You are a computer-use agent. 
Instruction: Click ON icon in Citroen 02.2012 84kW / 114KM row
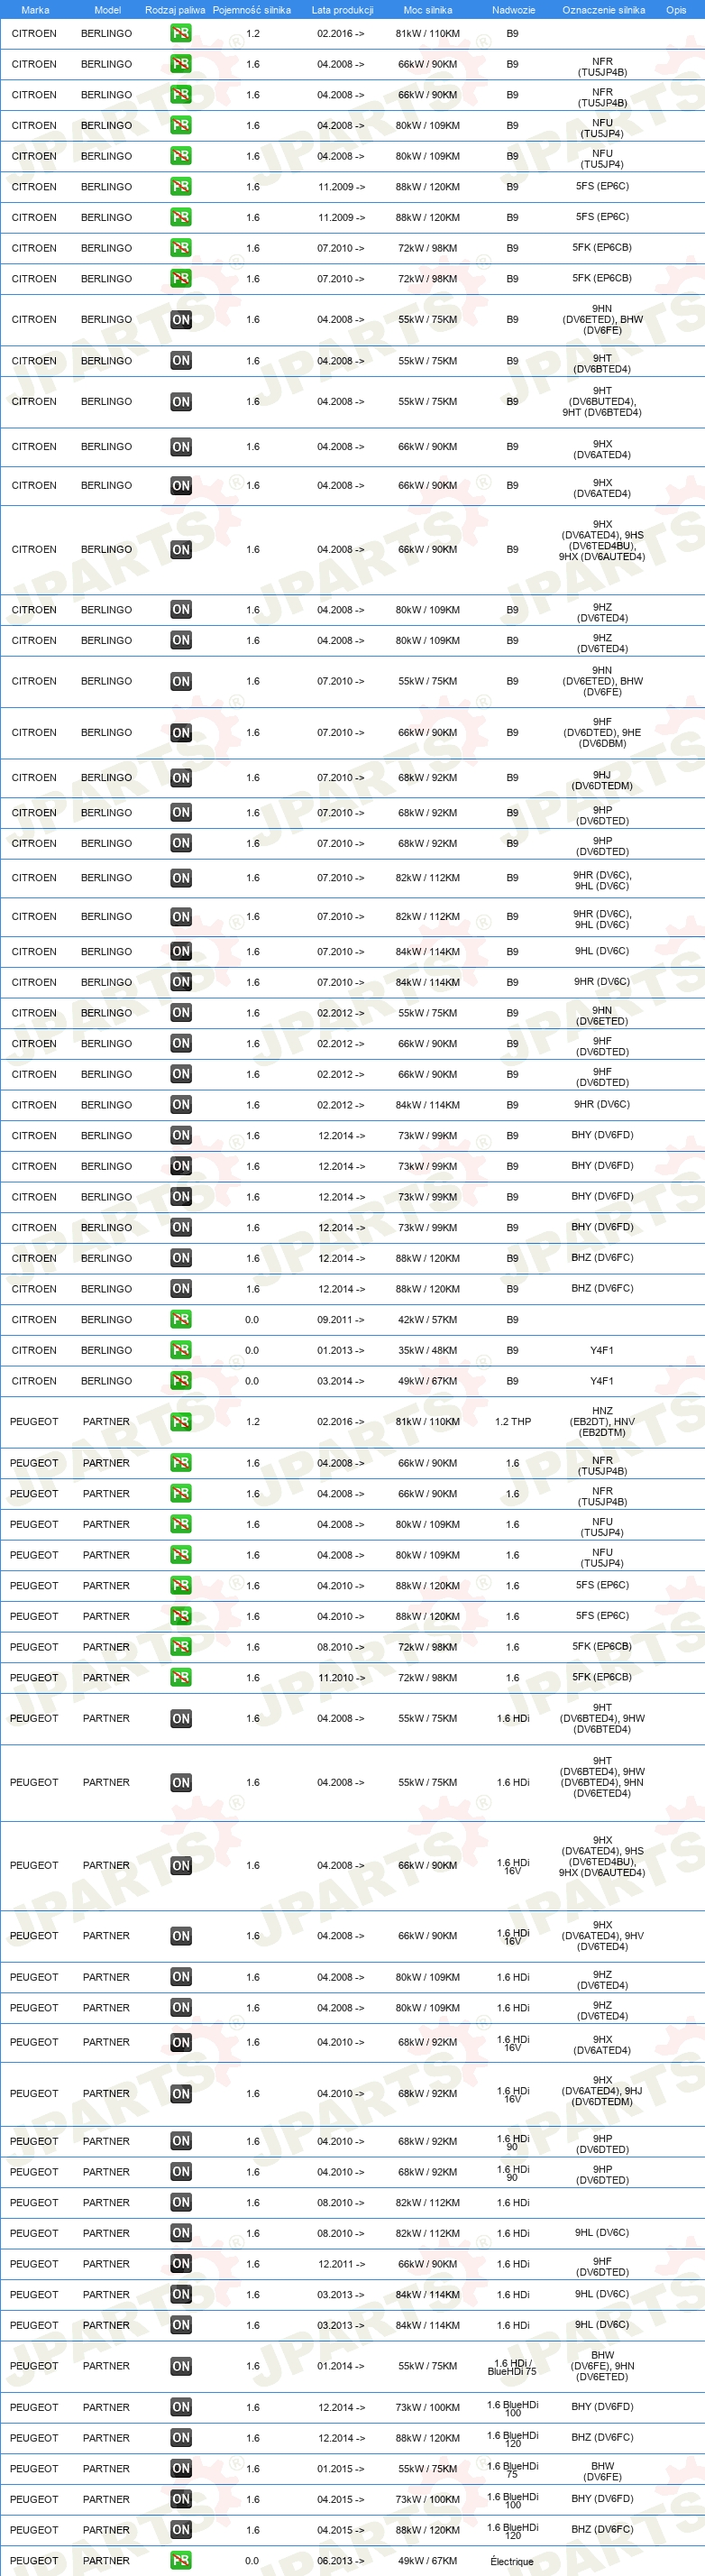[x=181, y=1105]
